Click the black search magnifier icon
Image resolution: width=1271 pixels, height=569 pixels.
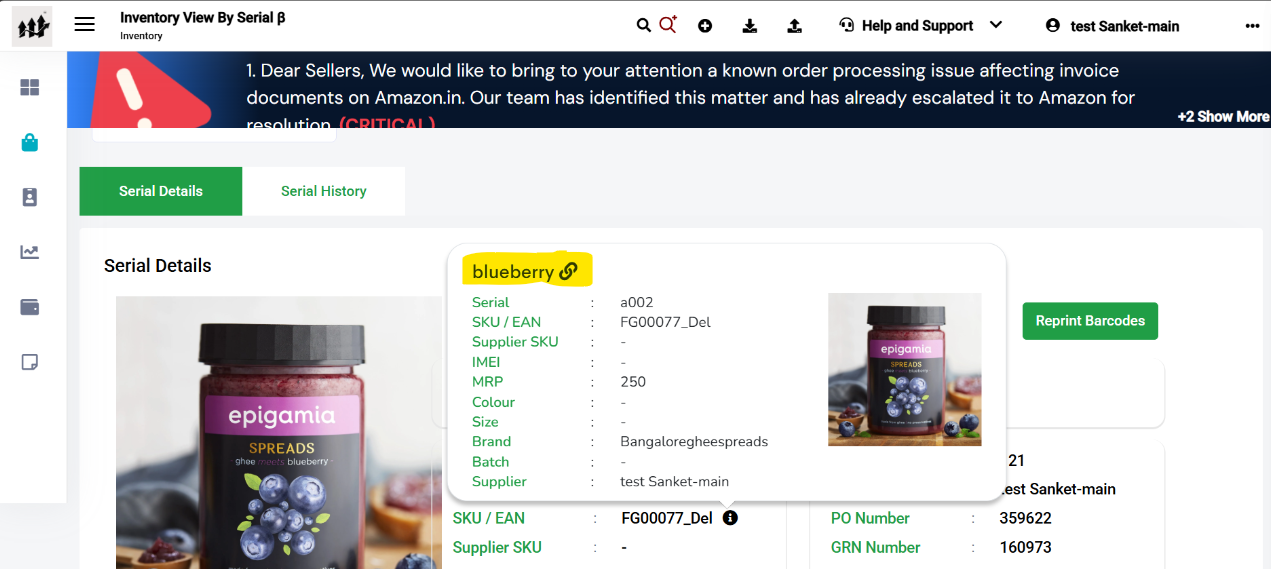[x=644, y=25]
